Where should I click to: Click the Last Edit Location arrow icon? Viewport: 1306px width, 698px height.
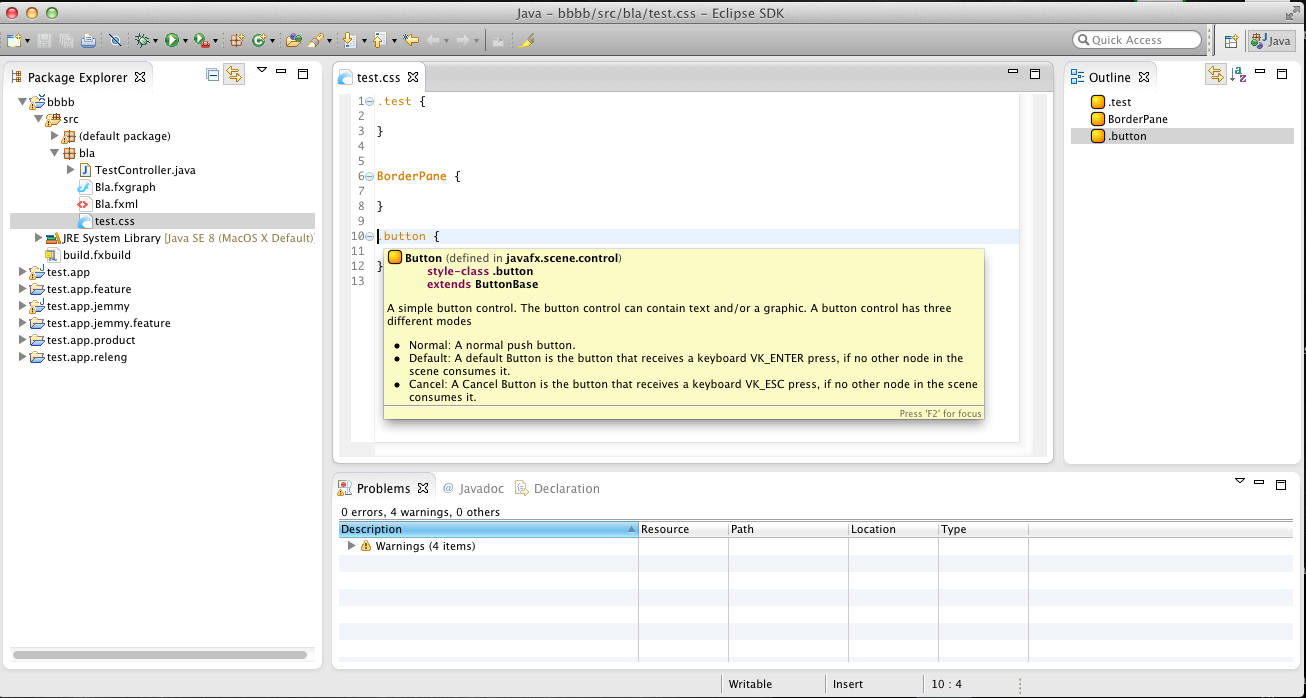(411, 40)
